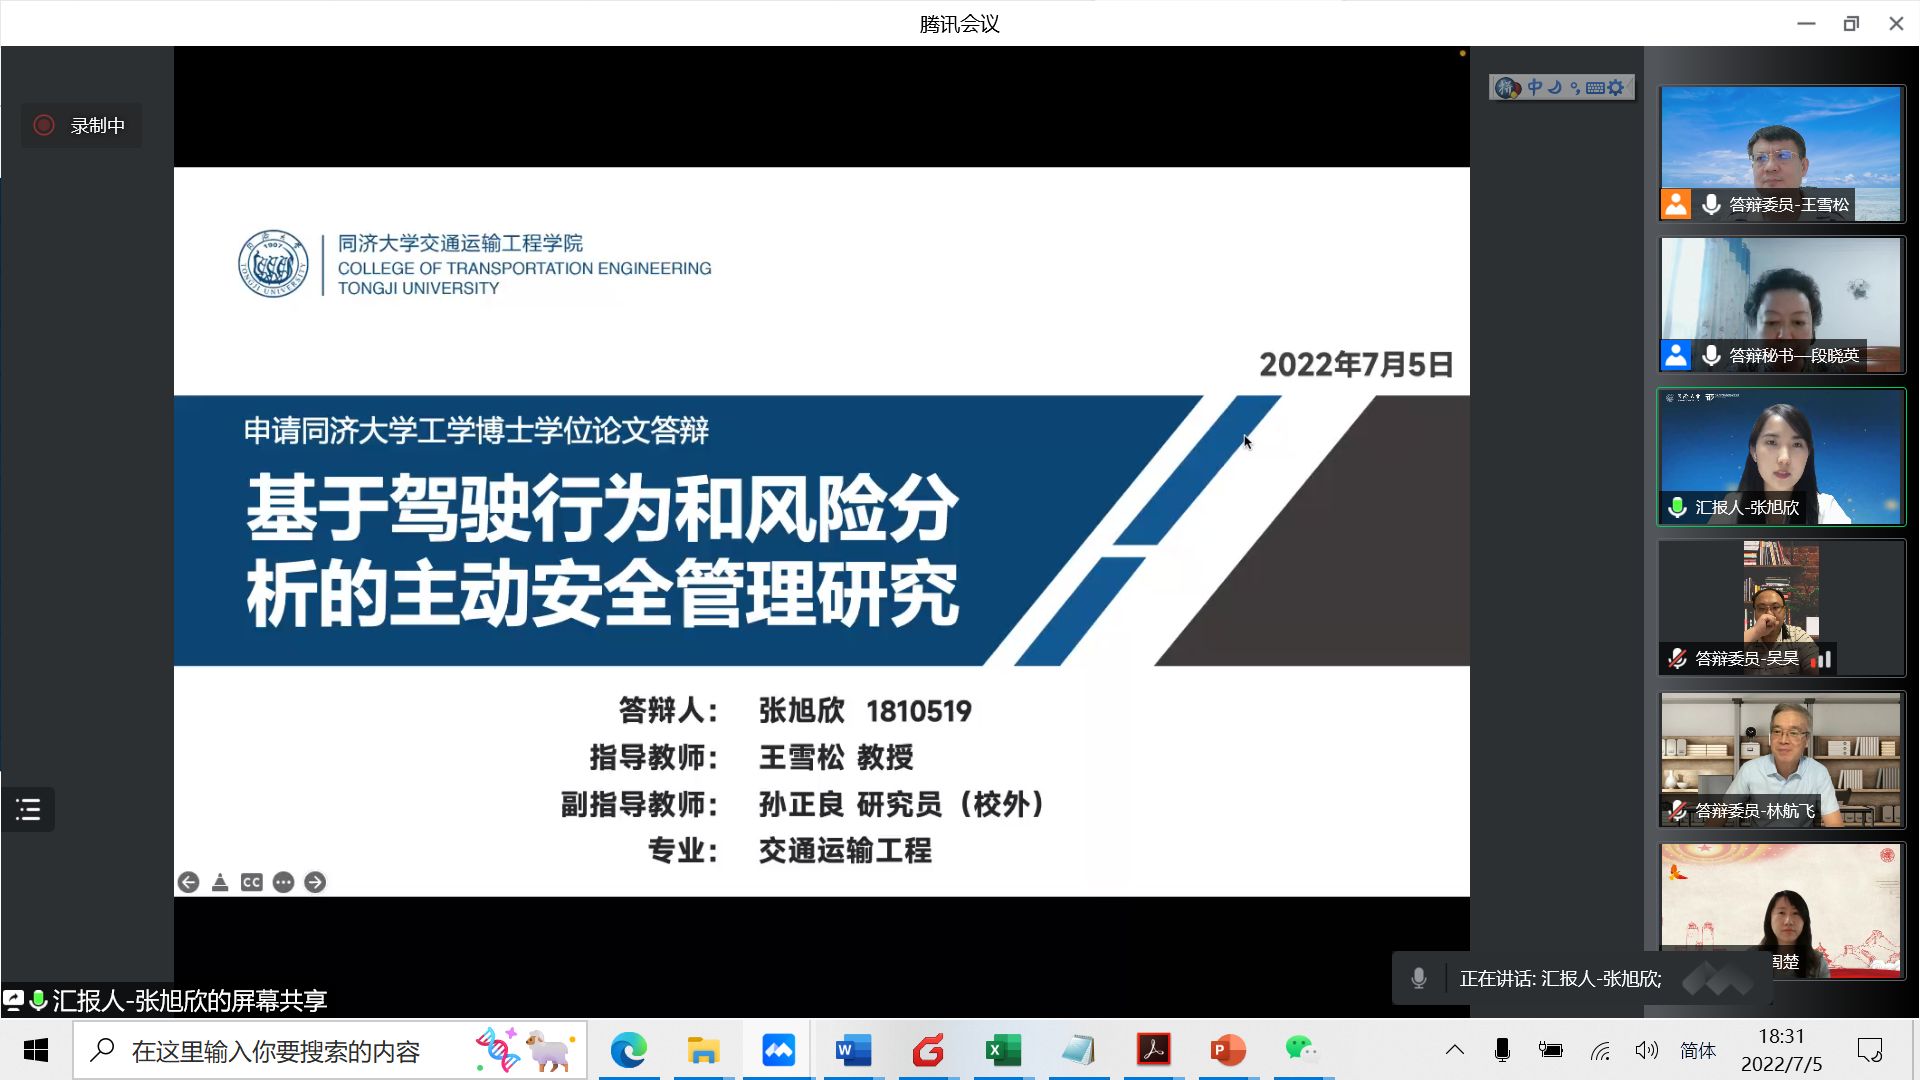1920x1080 pixels.
Task: Go to the previous slide with the left arrow
Action: tap(188, 882)
